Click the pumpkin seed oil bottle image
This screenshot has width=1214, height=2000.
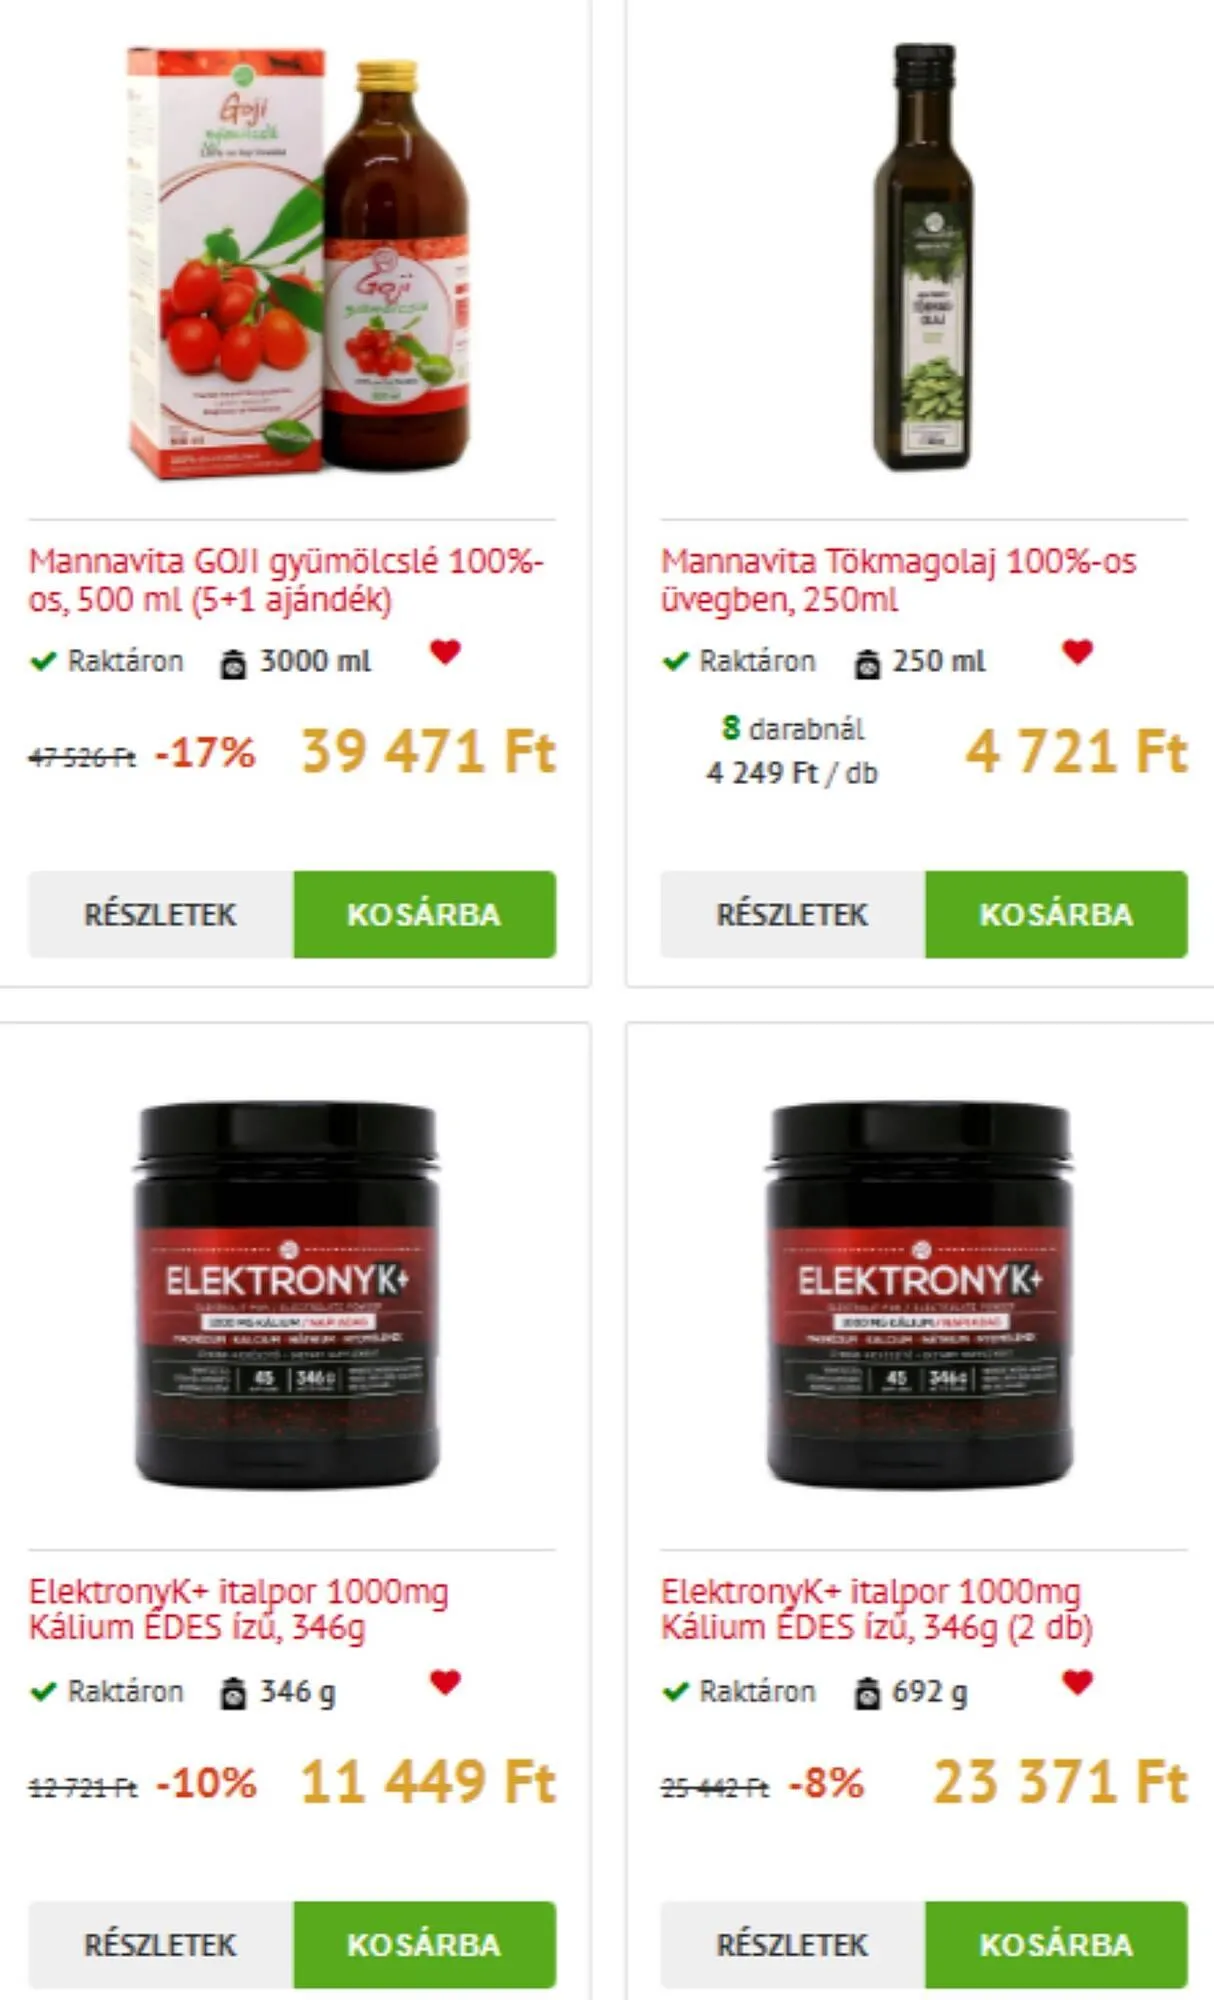pyautogui.click(x=922, y=256)
